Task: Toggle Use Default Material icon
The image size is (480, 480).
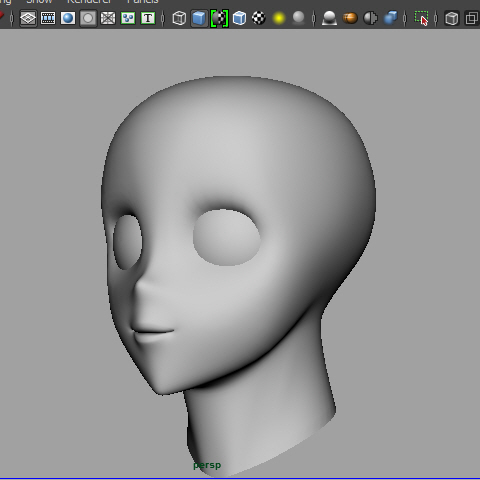Action: point(219,18)
